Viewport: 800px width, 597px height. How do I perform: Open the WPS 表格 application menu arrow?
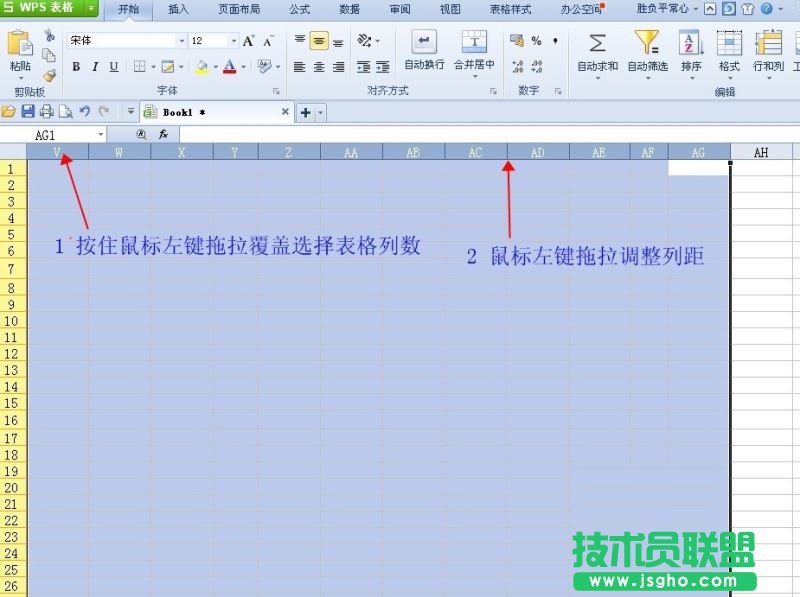90,8
